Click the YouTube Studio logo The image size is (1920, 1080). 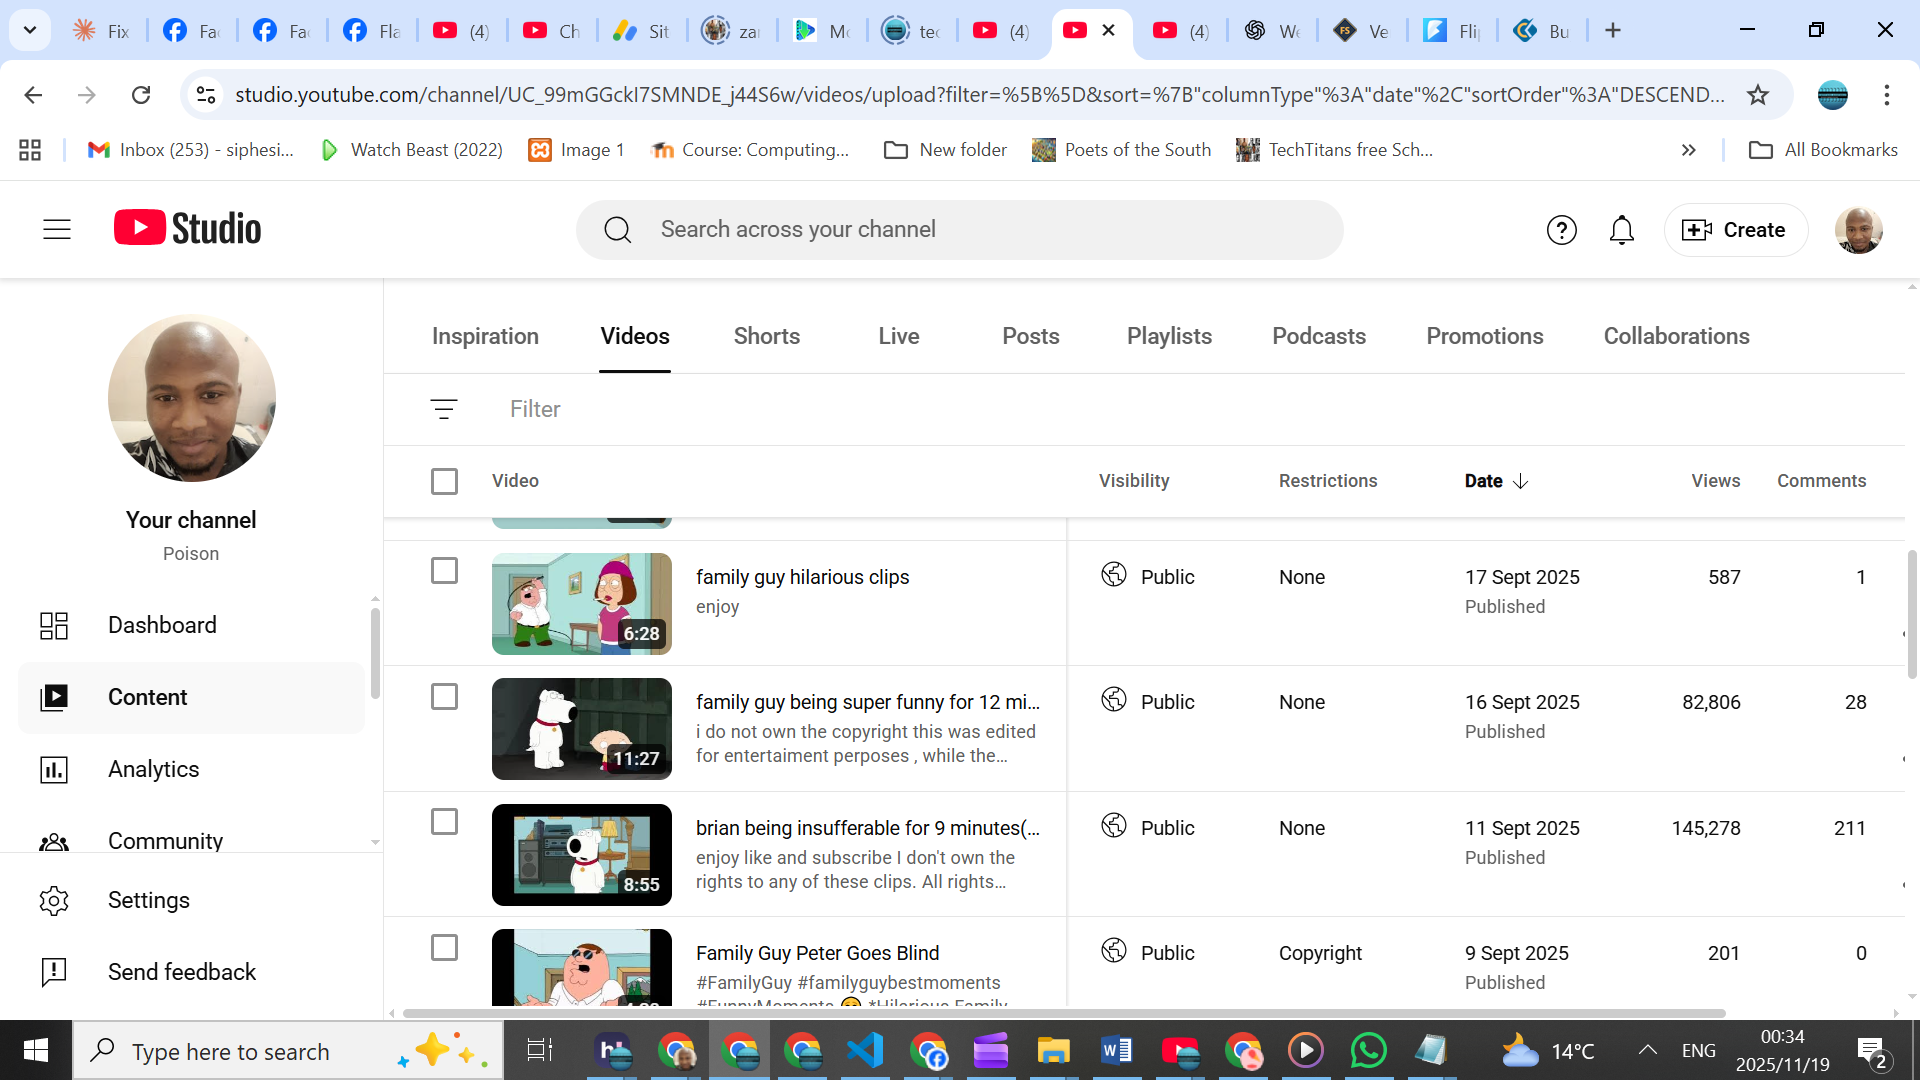pyautogui.click(x=188, y=229)
